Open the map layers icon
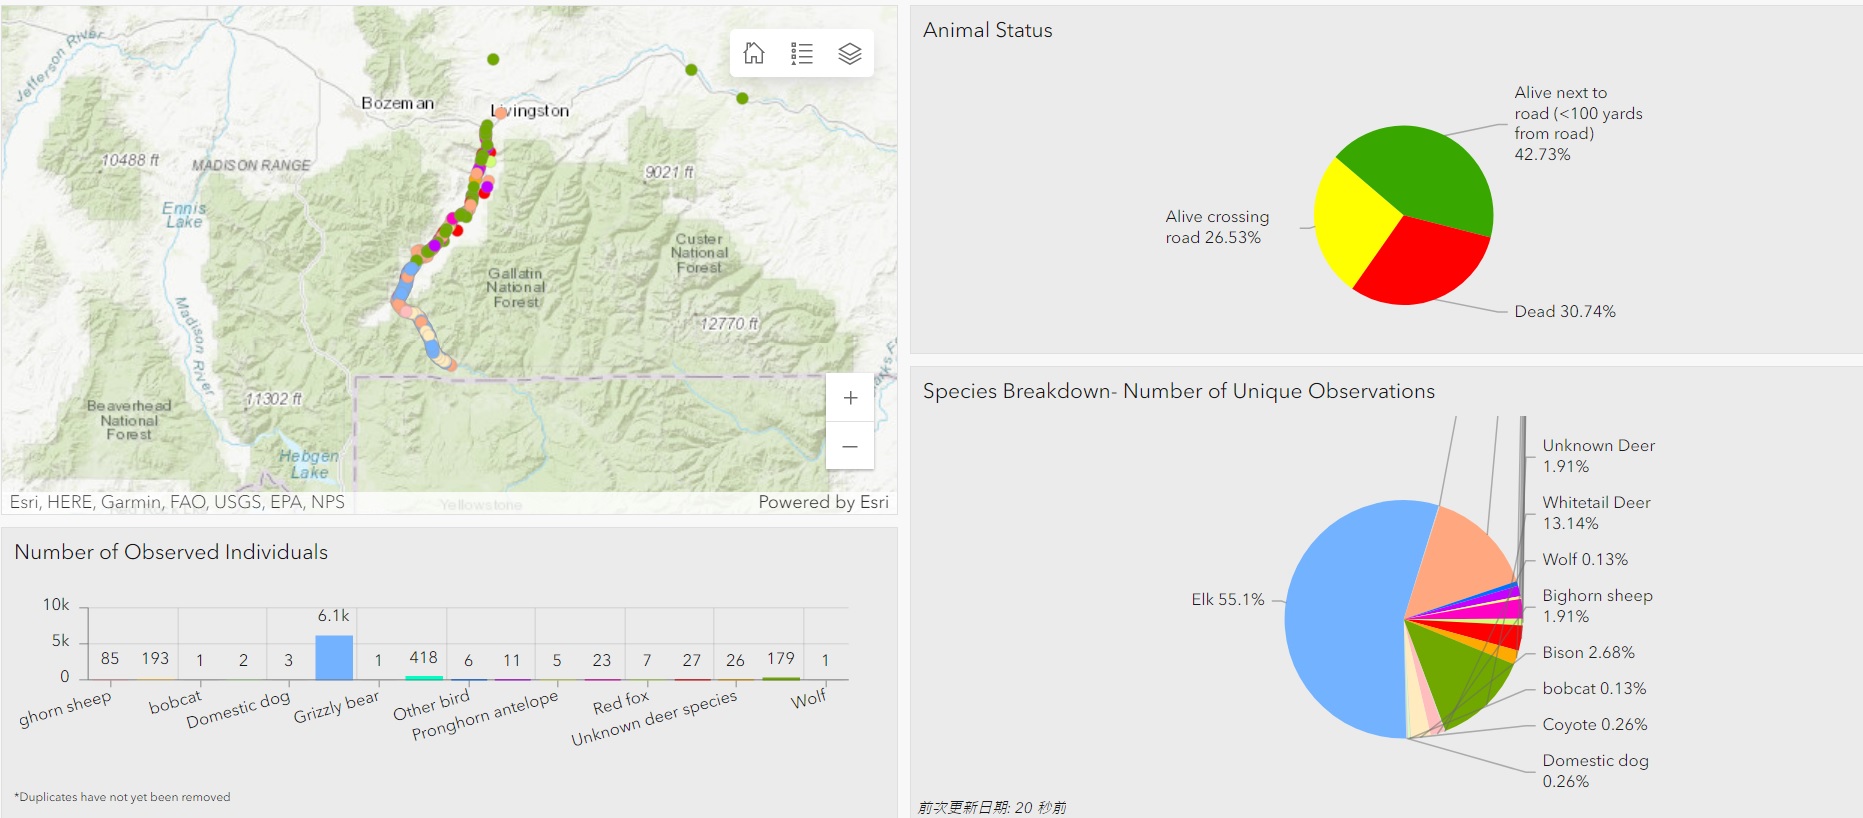Image resolution: width=1863 pixels, height=818 pixels. [x=850, y=53]
